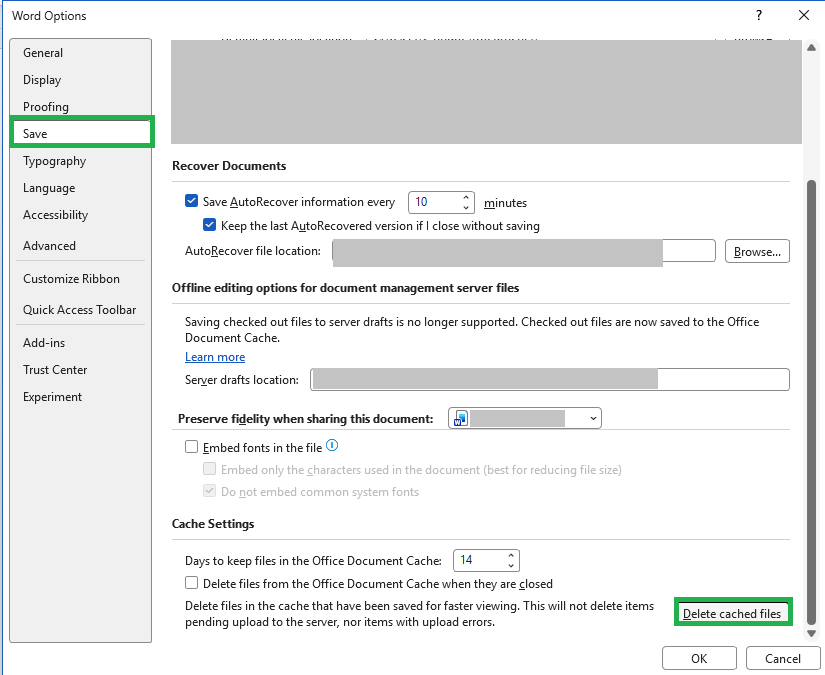Open the Typography options category

pyautogui.click(x=81, y=161)
